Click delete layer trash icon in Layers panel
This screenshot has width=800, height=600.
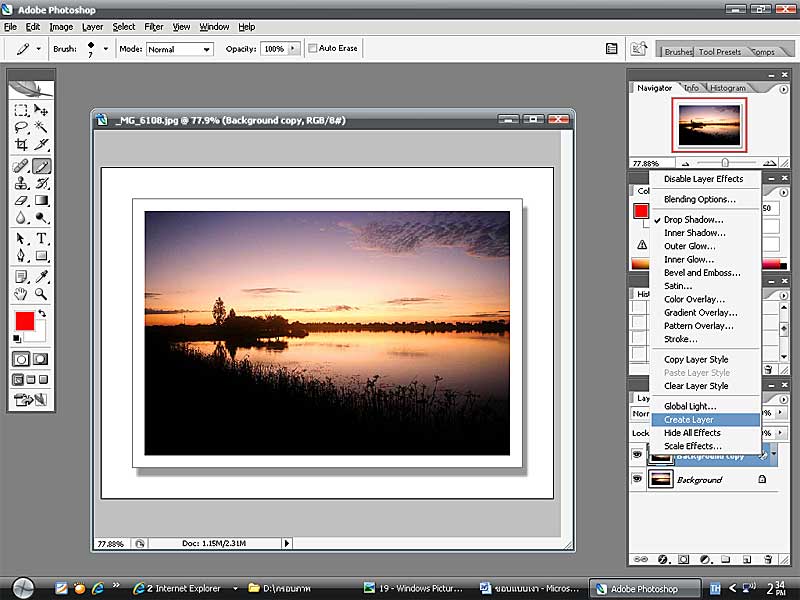768,559
